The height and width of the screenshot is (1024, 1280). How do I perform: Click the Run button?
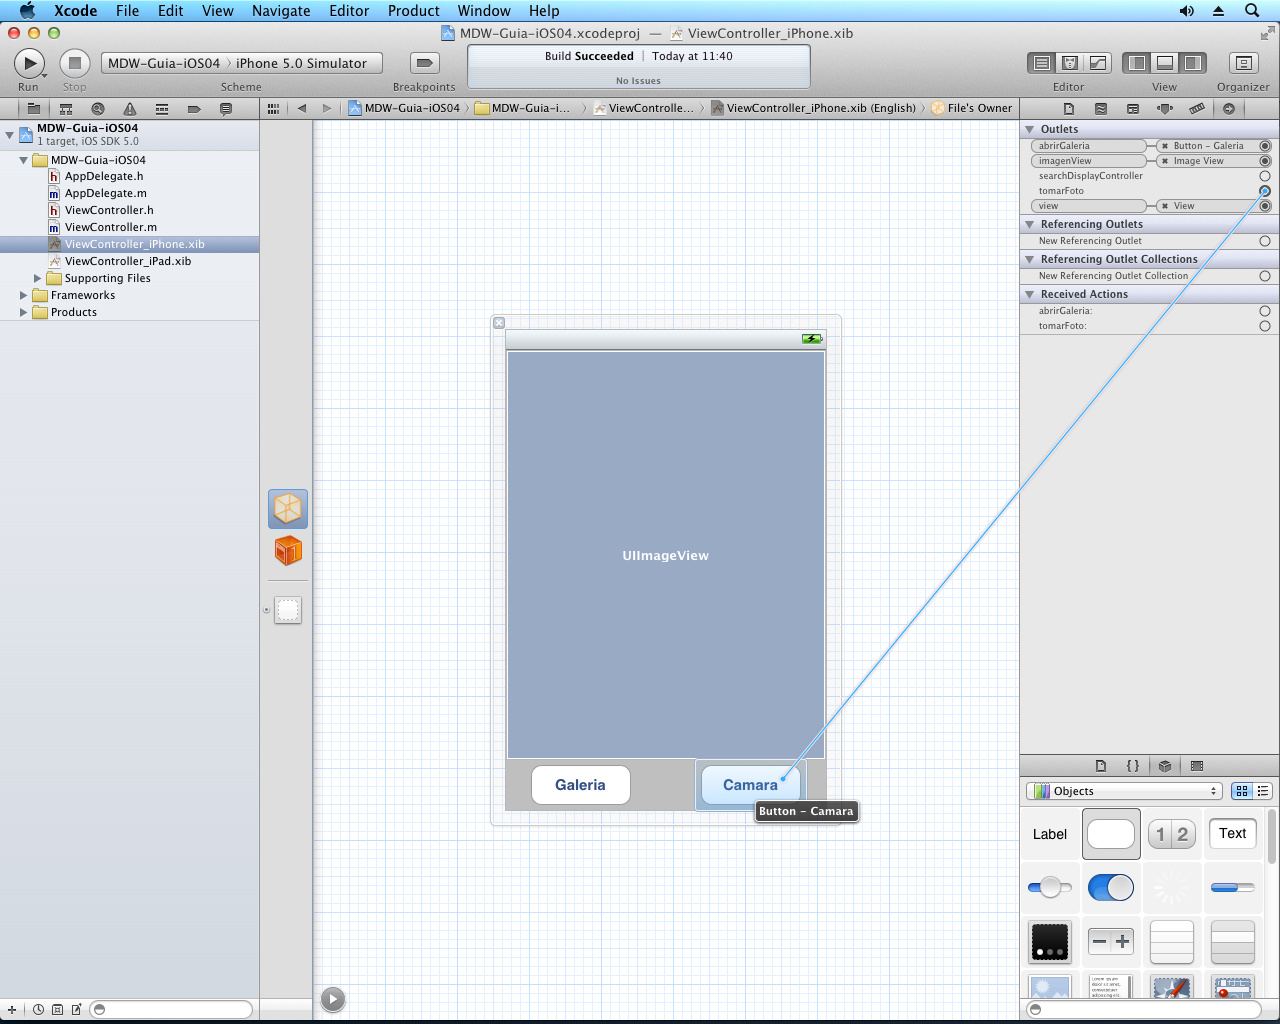coord(29,63)
